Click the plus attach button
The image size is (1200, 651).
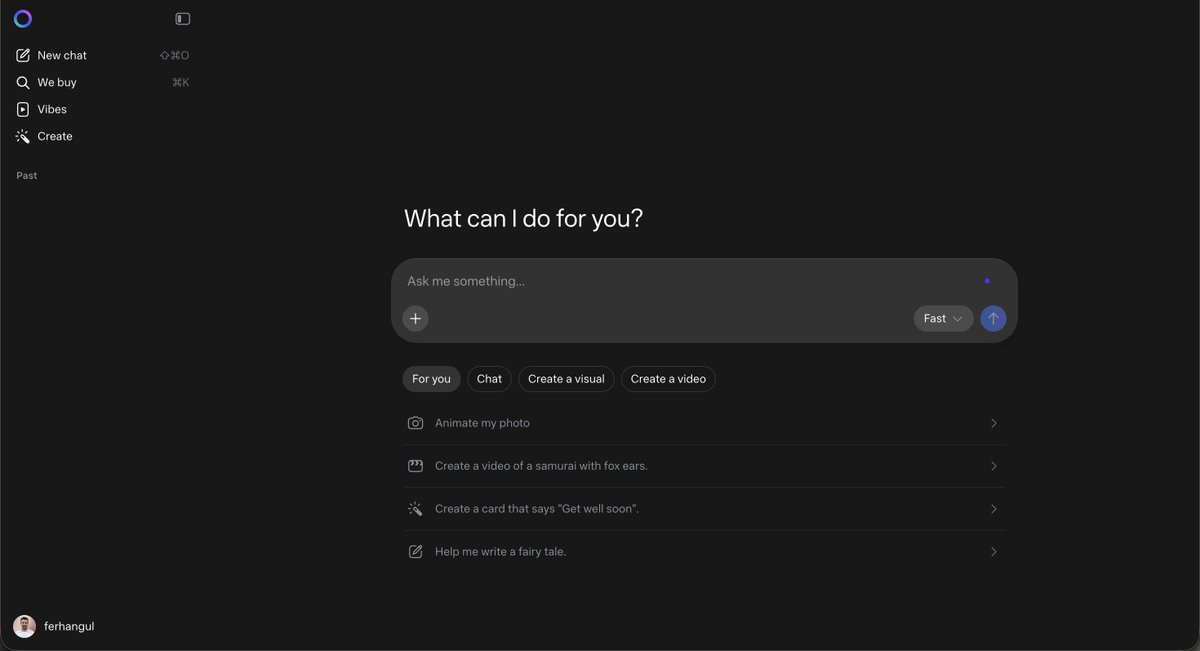[416, 318]
